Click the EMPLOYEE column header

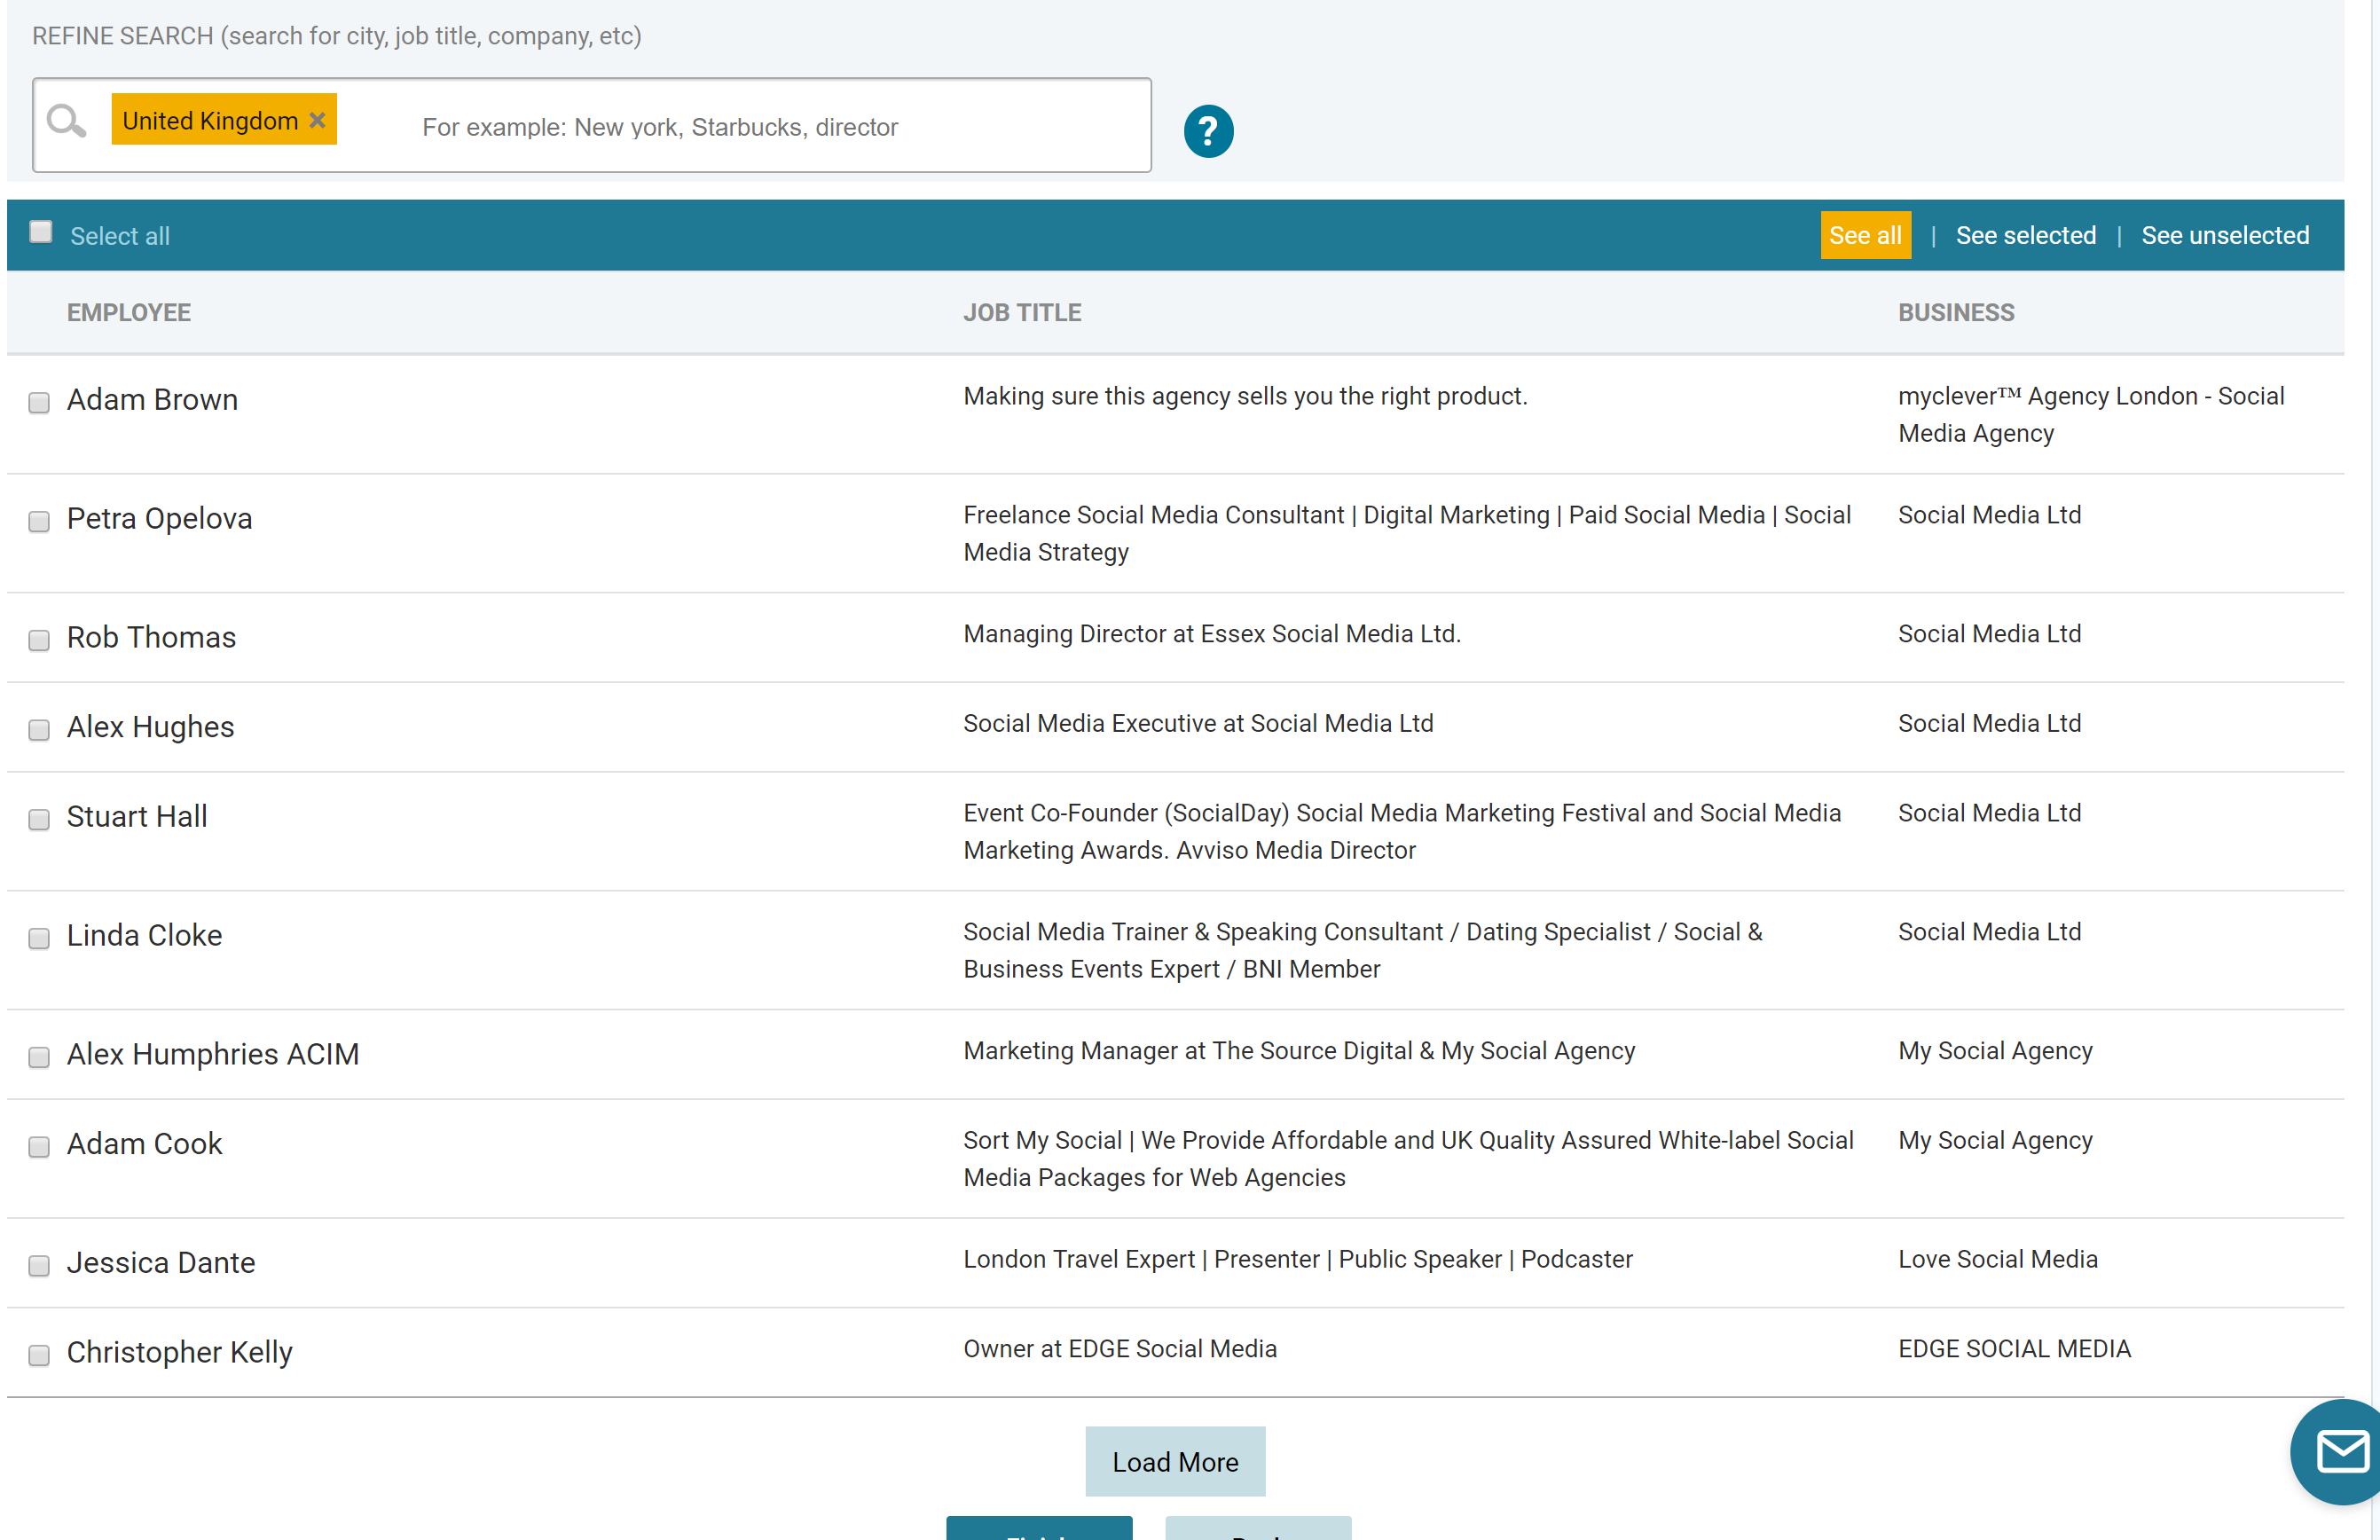[129, 313]
